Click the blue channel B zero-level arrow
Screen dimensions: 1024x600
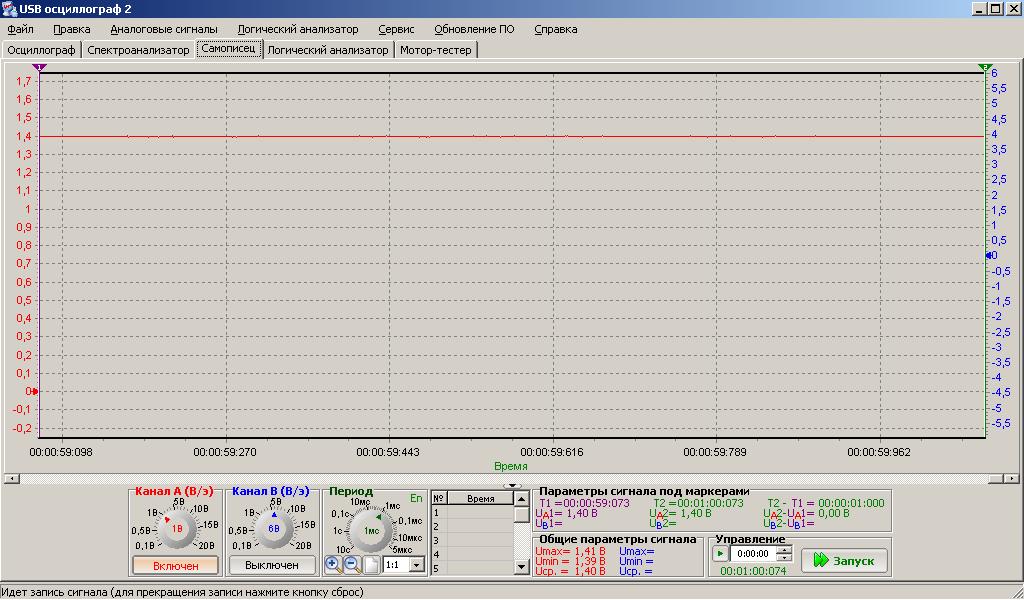tap(990, 255)
